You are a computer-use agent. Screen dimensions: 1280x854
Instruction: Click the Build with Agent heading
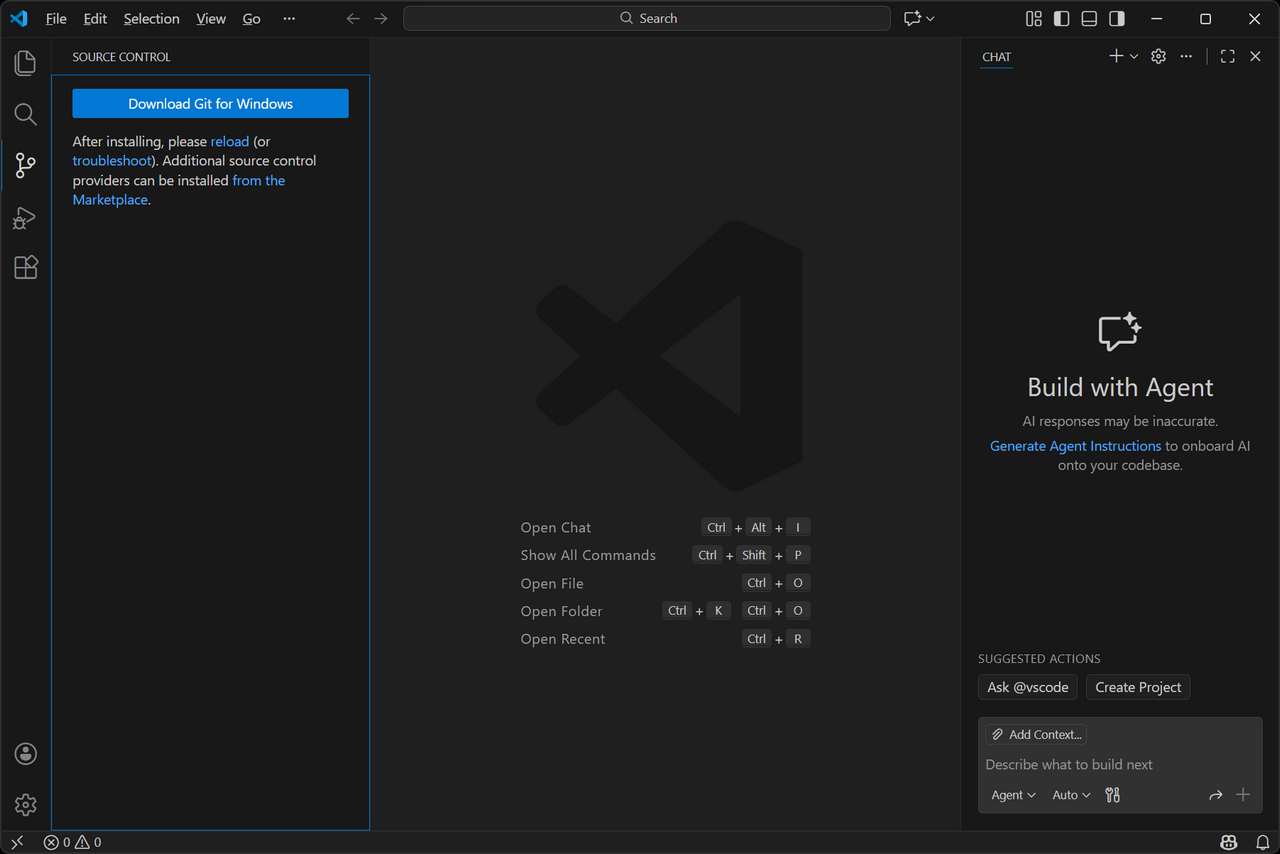pos(1120,387)
